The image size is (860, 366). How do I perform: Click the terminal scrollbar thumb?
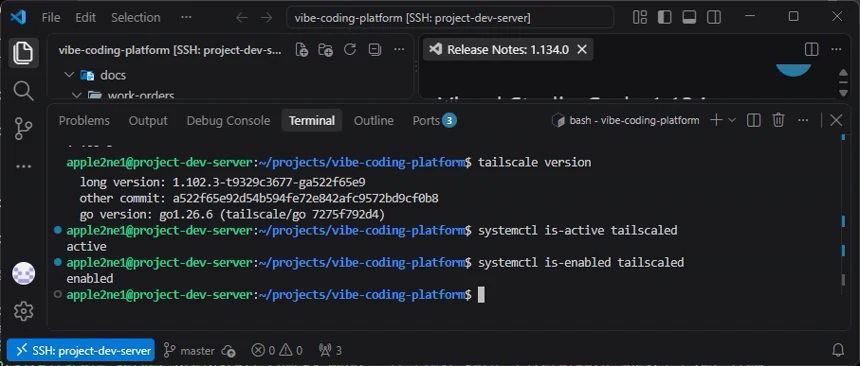844,280
